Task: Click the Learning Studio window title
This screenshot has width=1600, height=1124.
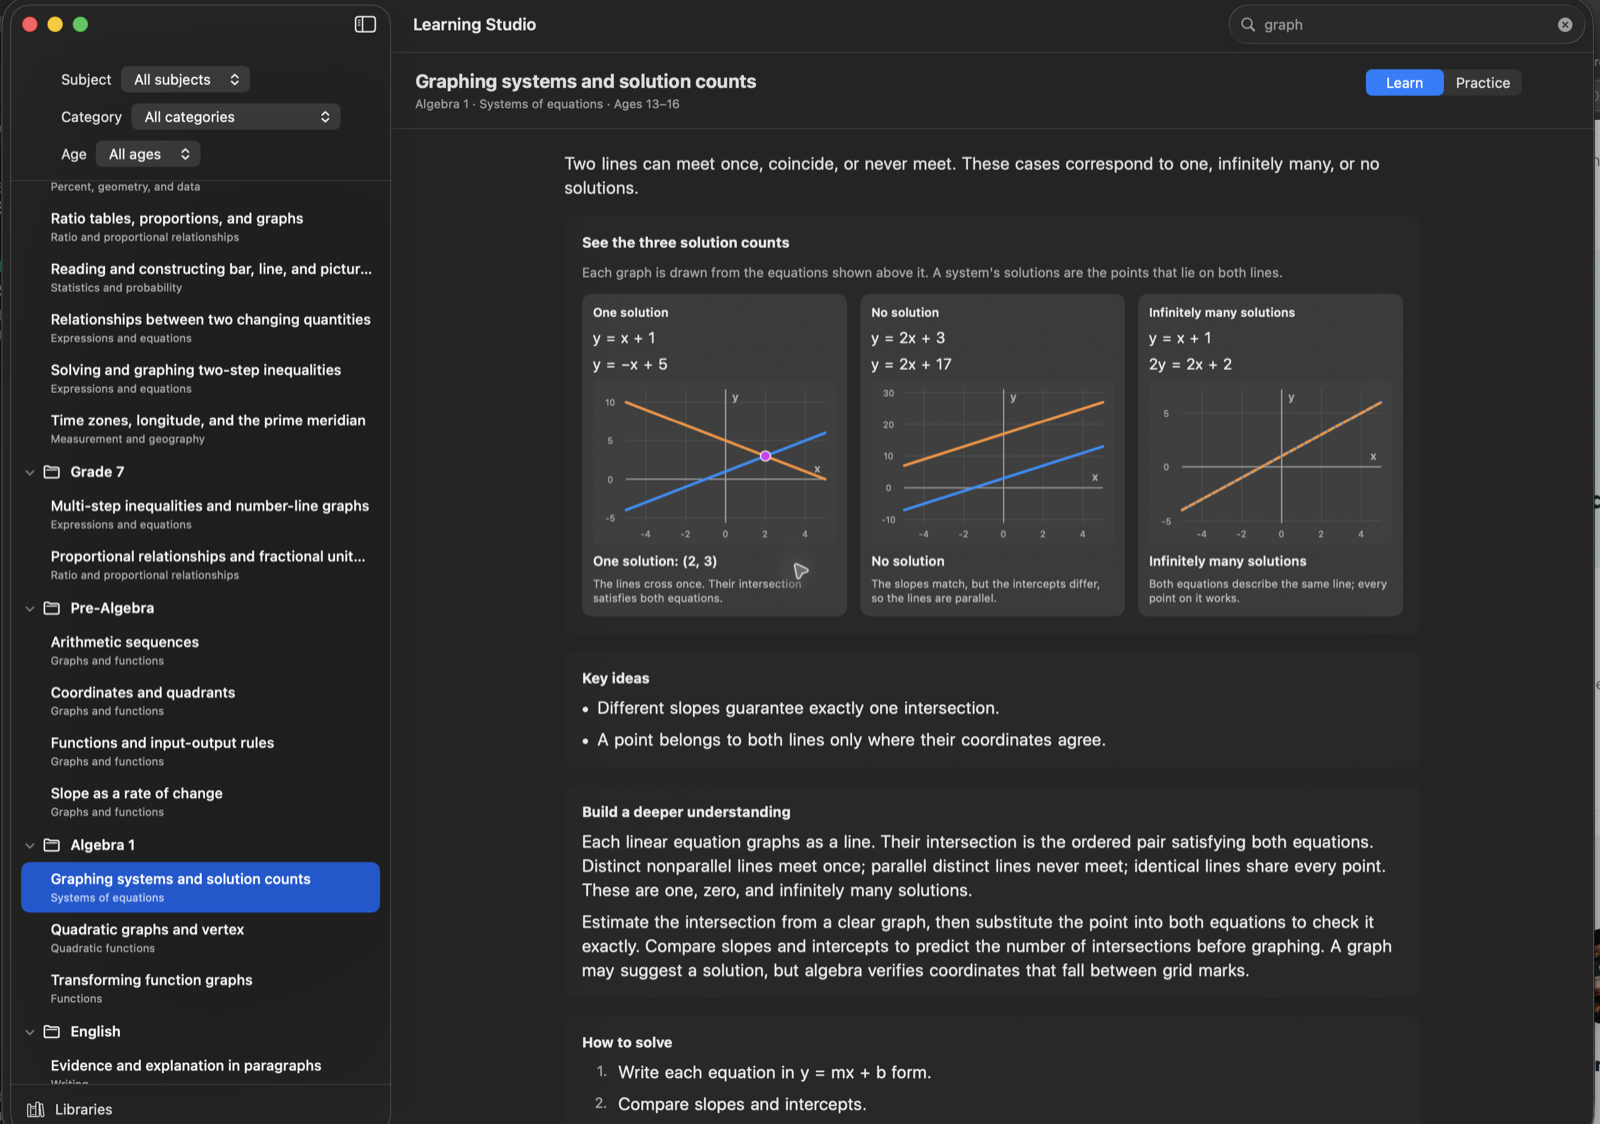Action: pyautogui.click(x=475, y=25)
